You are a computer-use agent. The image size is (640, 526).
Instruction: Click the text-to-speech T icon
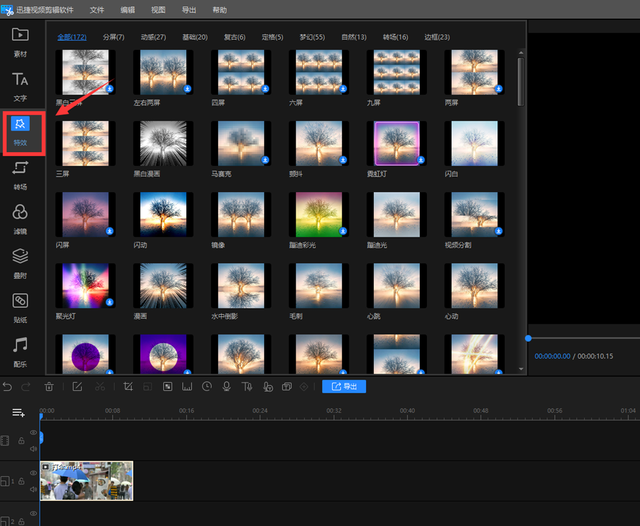coord(247,386)
